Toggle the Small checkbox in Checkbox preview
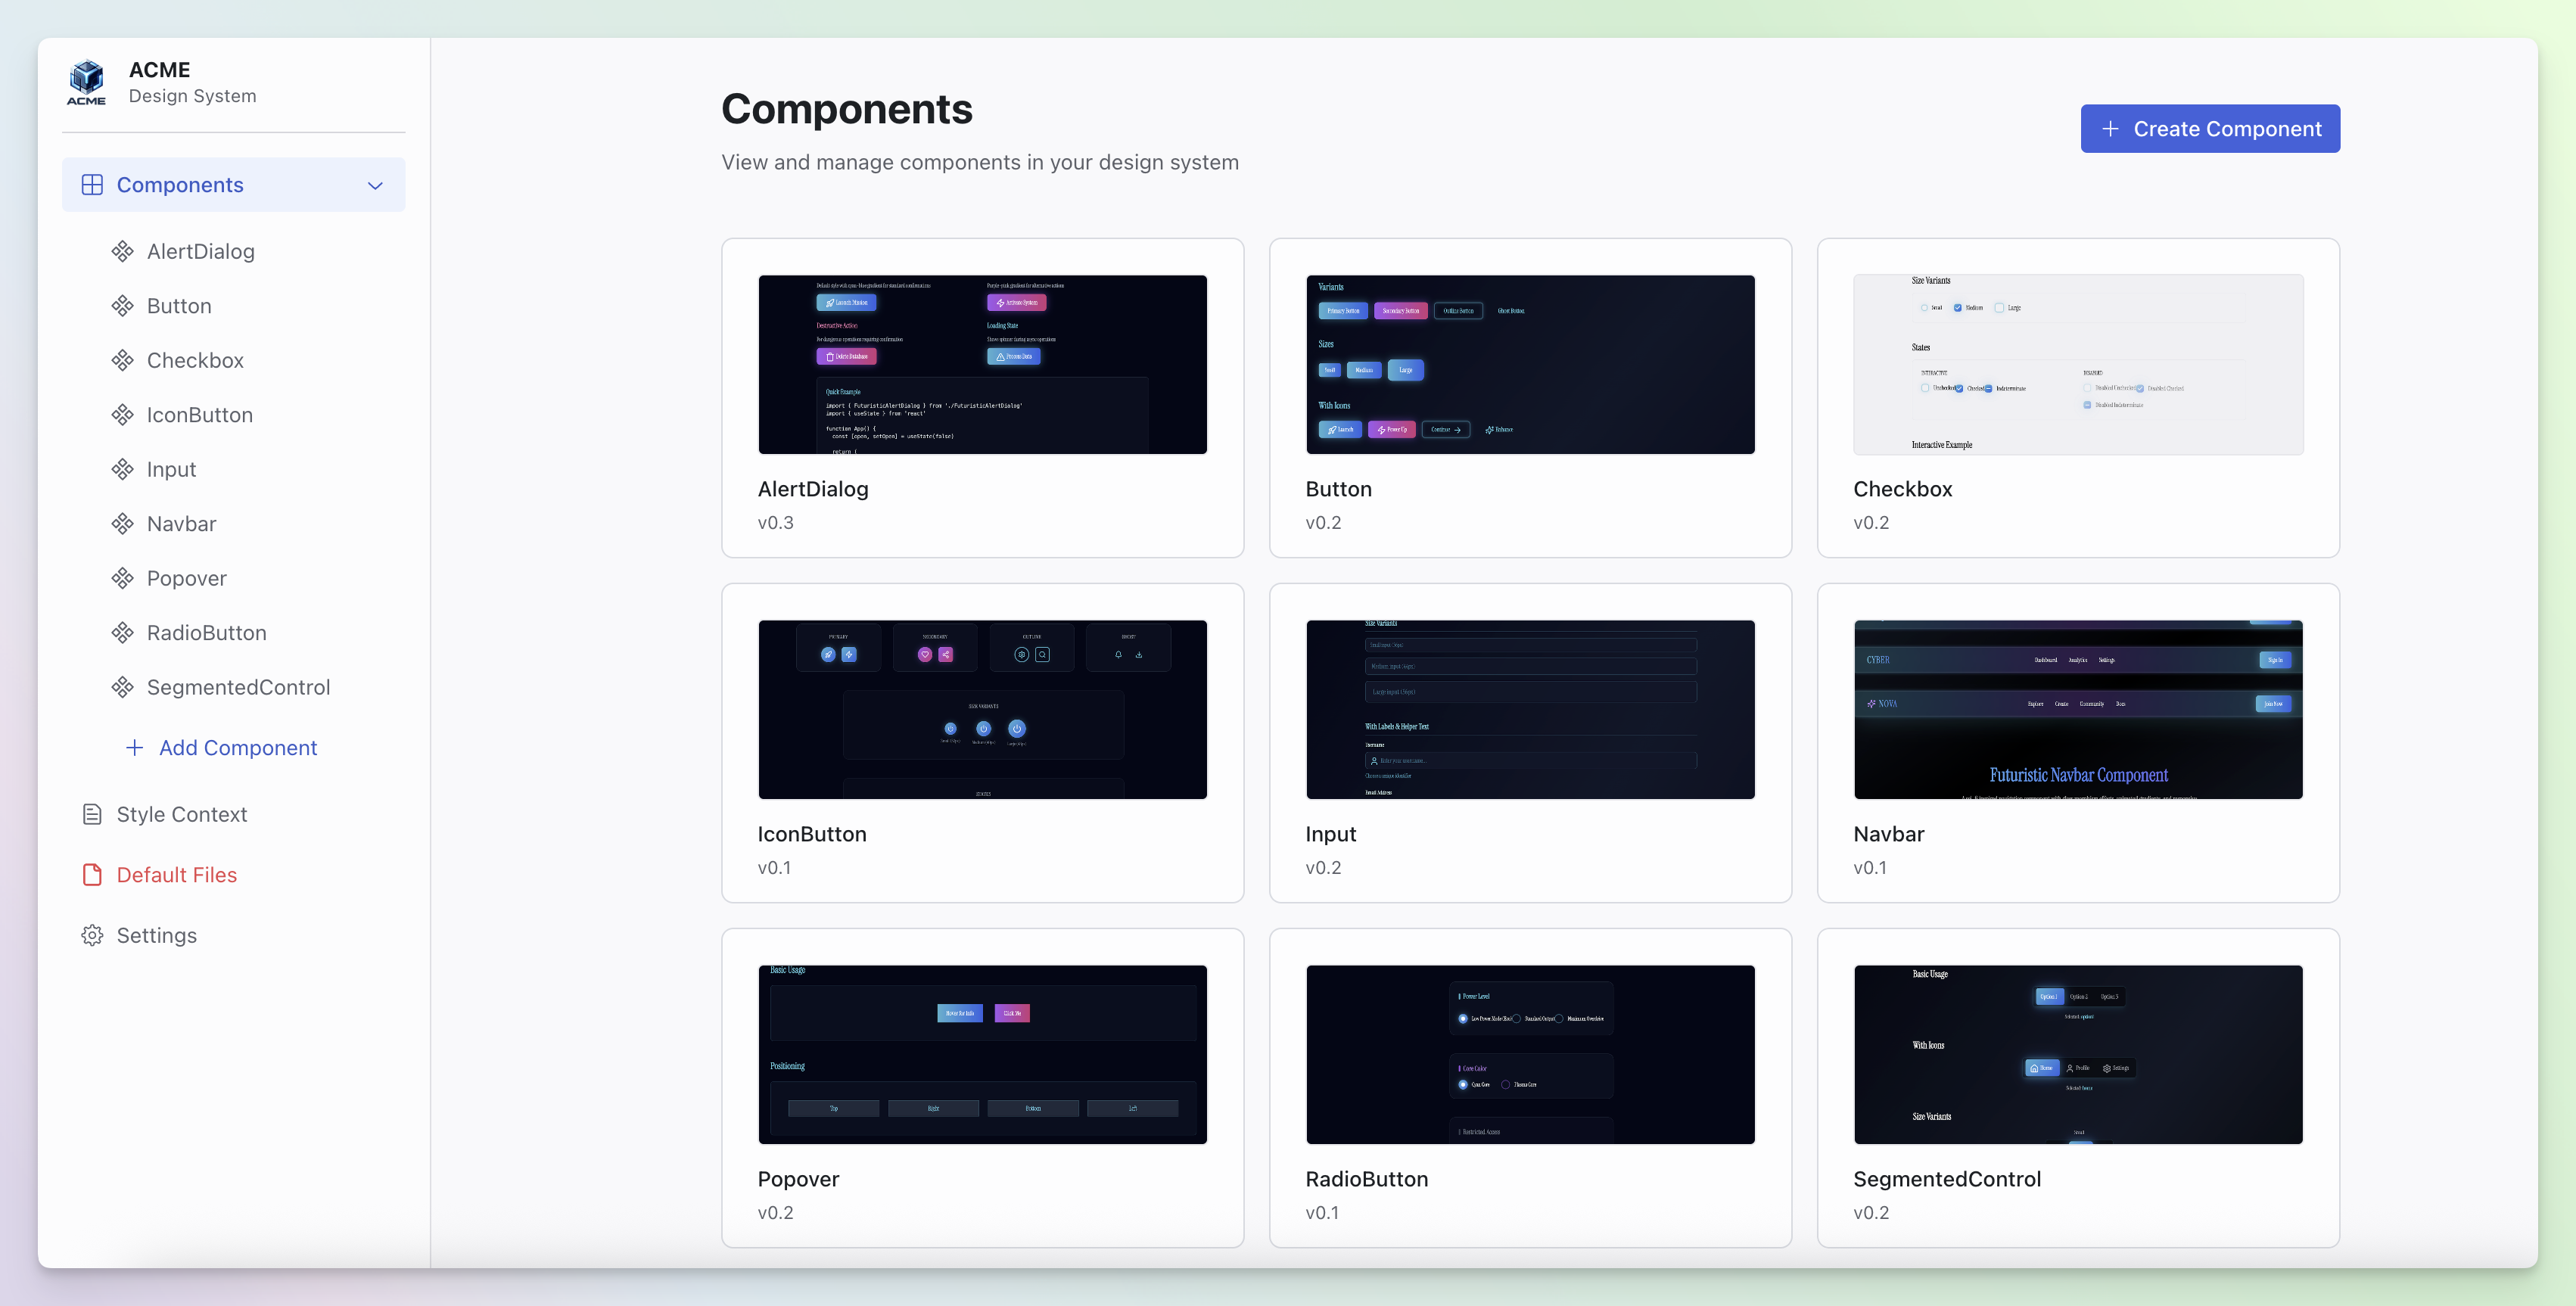The height and width of the screenshot is (1306, 2576). pyautogui.click(x=1925, y=308)
